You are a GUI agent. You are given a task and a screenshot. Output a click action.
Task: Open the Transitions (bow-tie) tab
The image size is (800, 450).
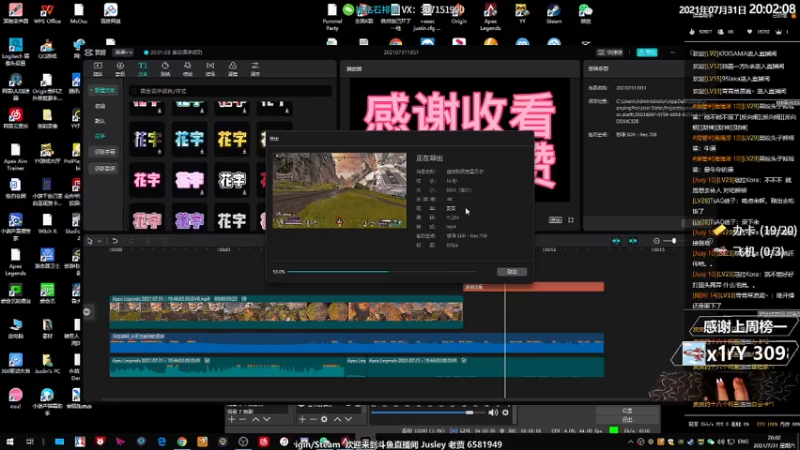(210, 68)
